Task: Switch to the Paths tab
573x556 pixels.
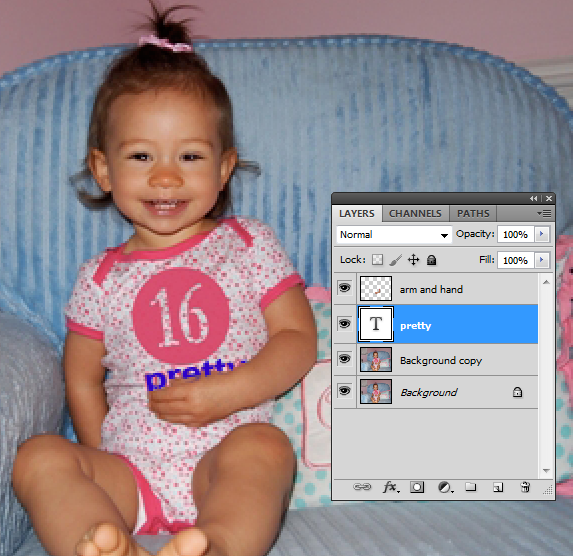Action: [x=473, y=213]
